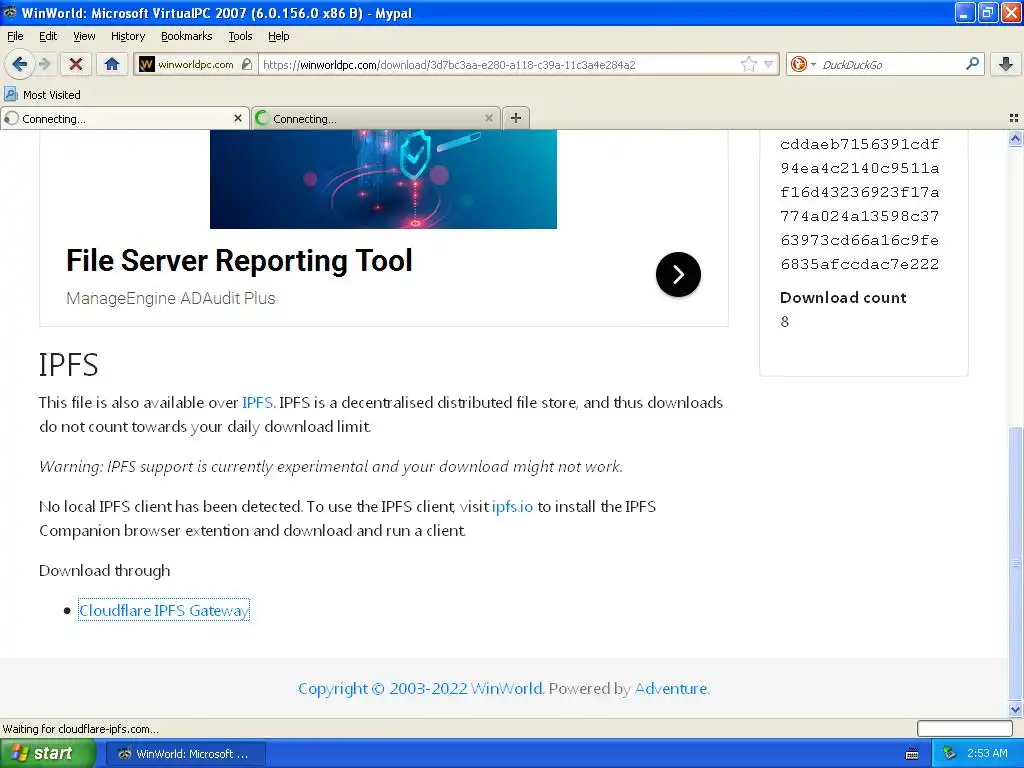Screen dimensions: 1024x768
Task: Open the View menu
Action: click(x=84, y=36)
